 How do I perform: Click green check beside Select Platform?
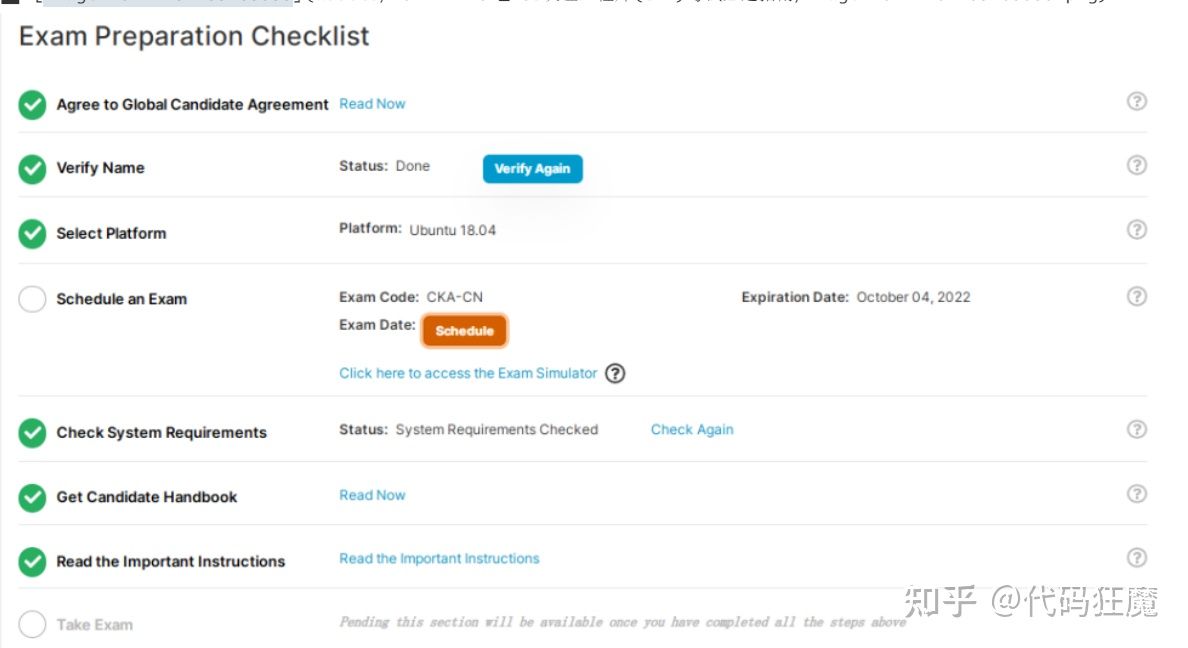pyautogui.click(x=33, y=234)
